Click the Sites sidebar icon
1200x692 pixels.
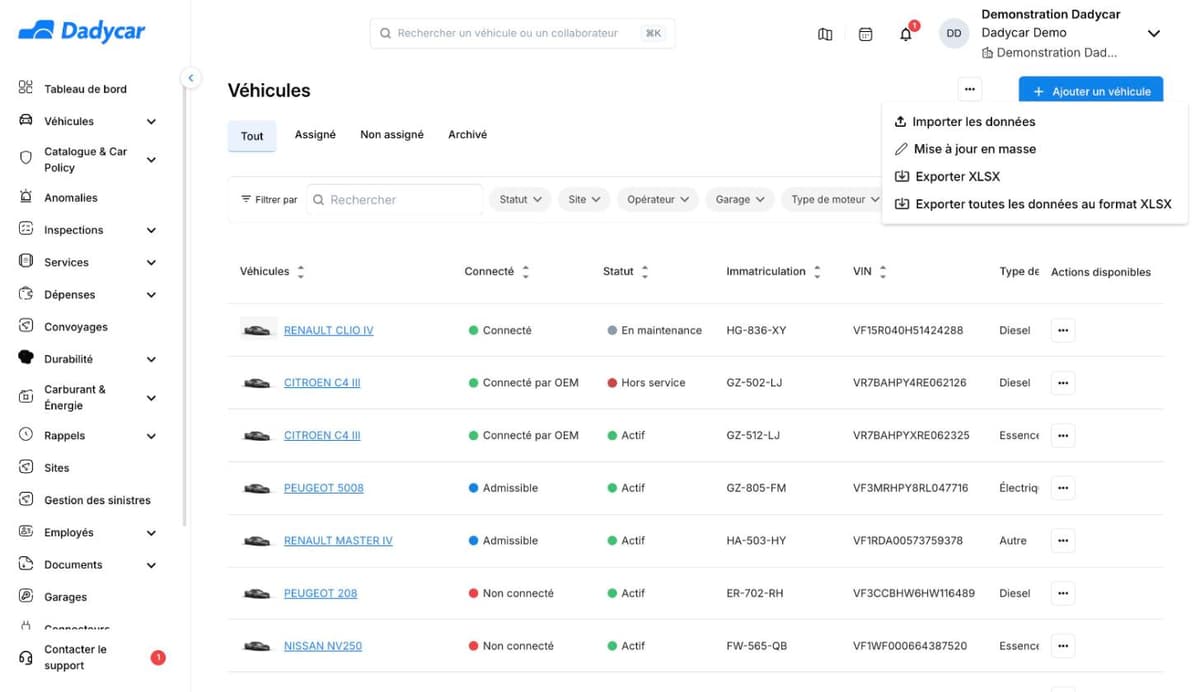click(26, 467)
